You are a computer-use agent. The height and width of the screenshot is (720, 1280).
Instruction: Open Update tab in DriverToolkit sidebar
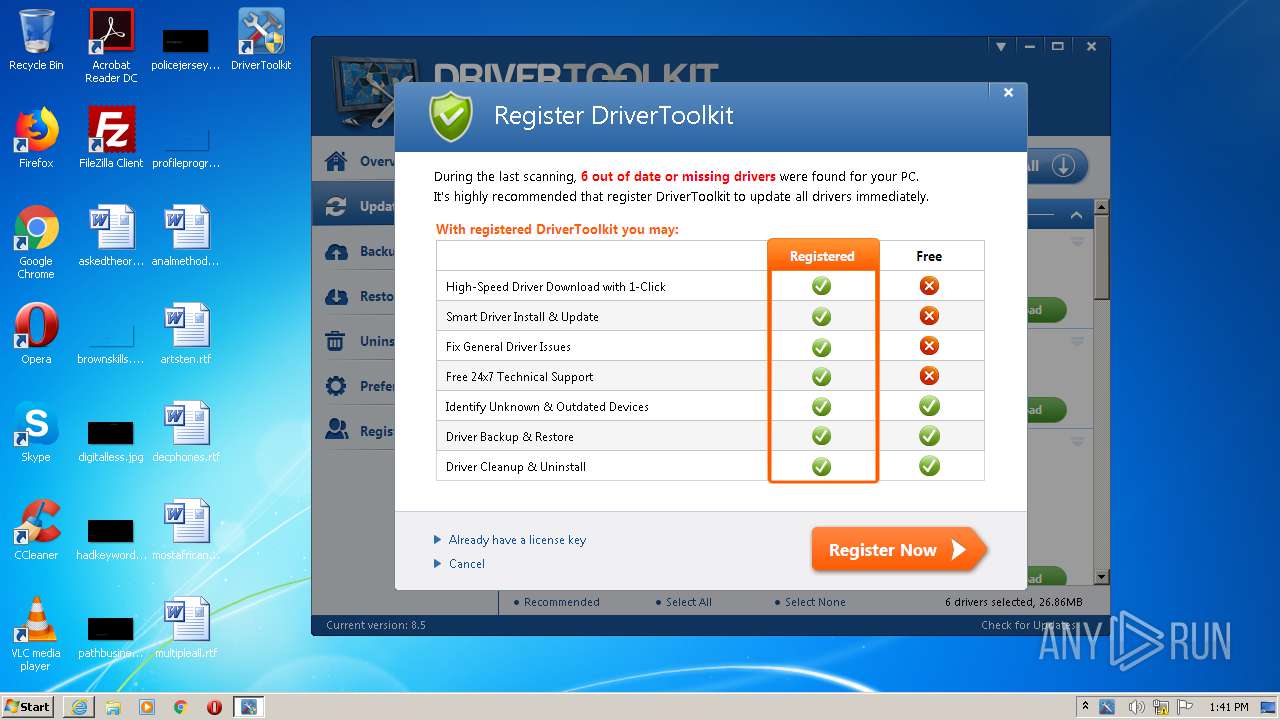coord(354,206)
